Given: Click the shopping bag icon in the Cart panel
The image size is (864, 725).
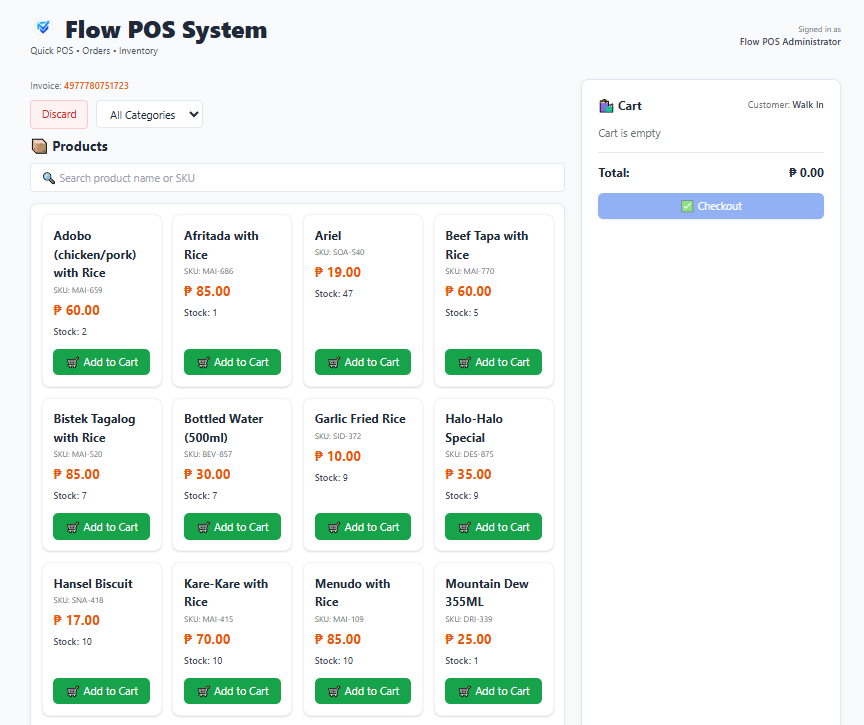Looking at the screenshot, I should [604, 105].
